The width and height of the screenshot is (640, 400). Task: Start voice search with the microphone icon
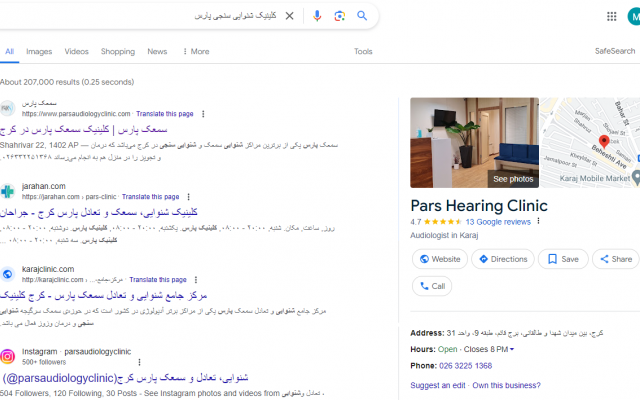coord(317,16)
